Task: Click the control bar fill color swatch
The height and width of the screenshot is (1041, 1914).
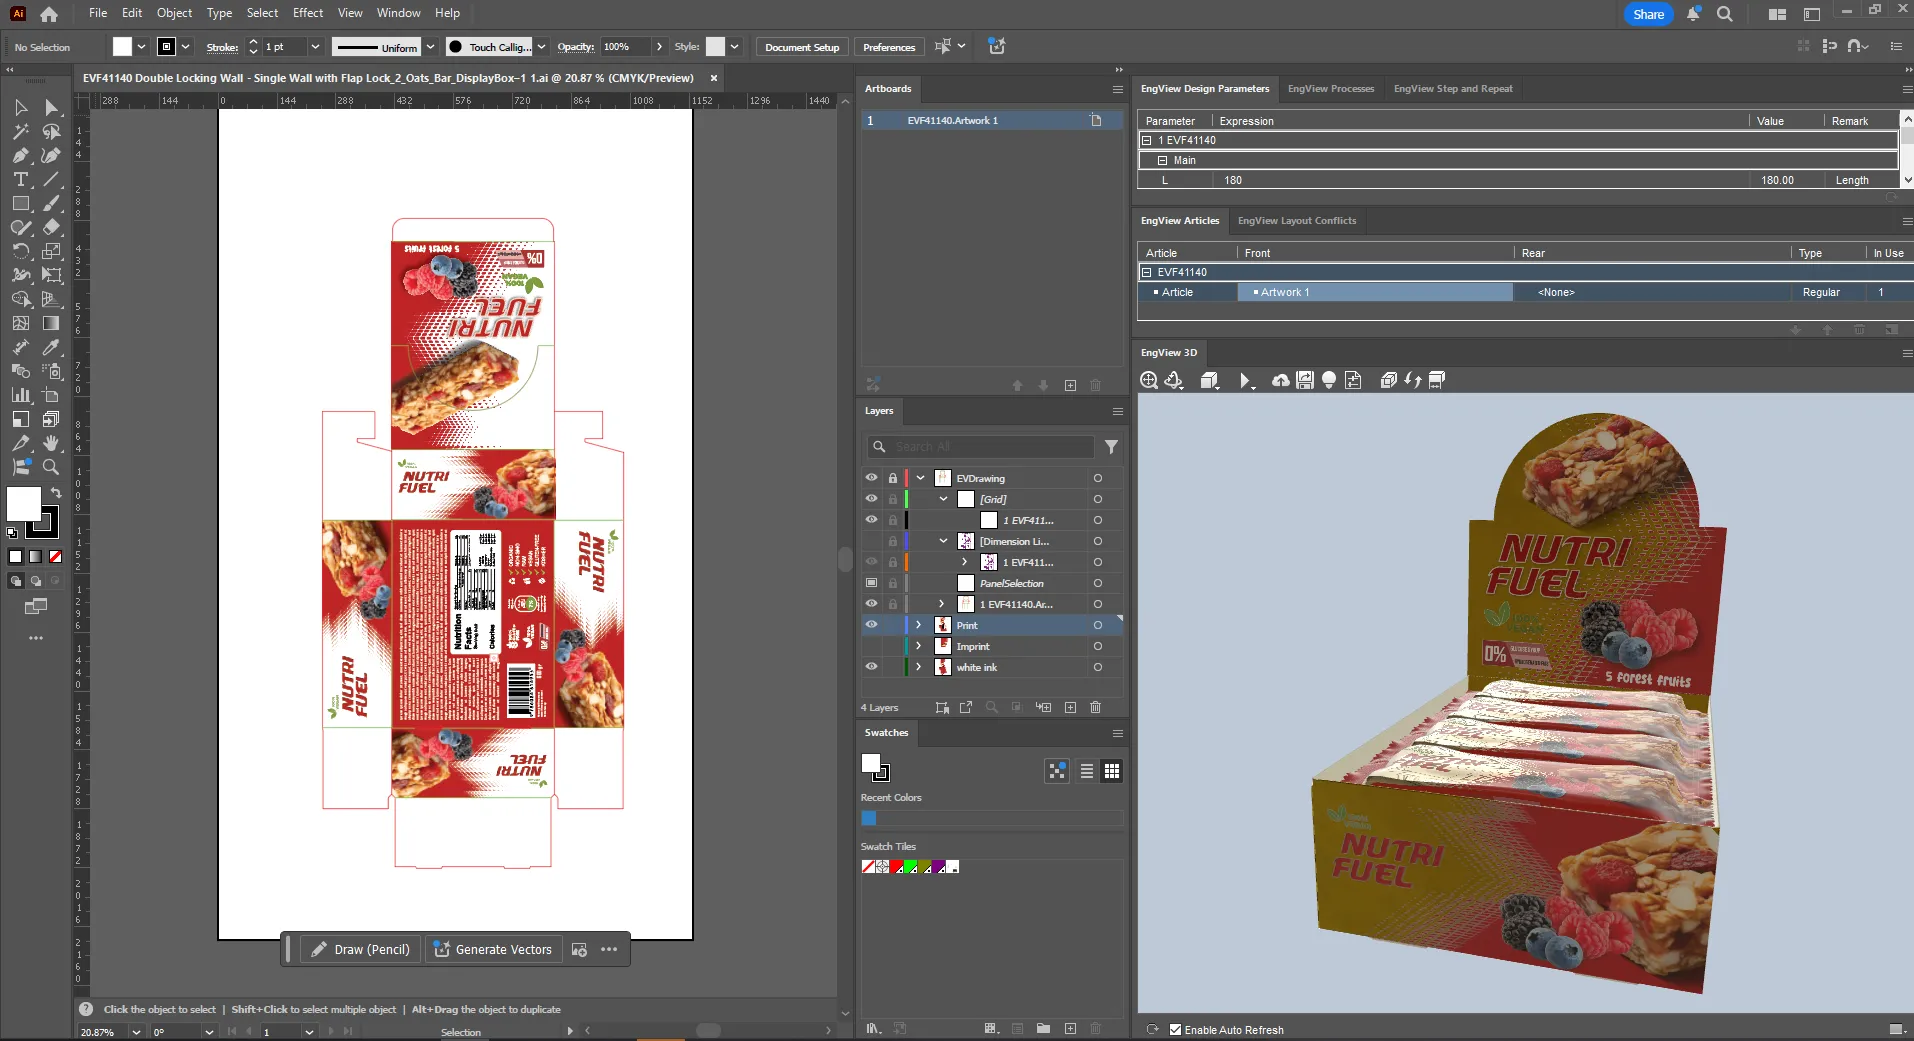Action: pos(122,47)
